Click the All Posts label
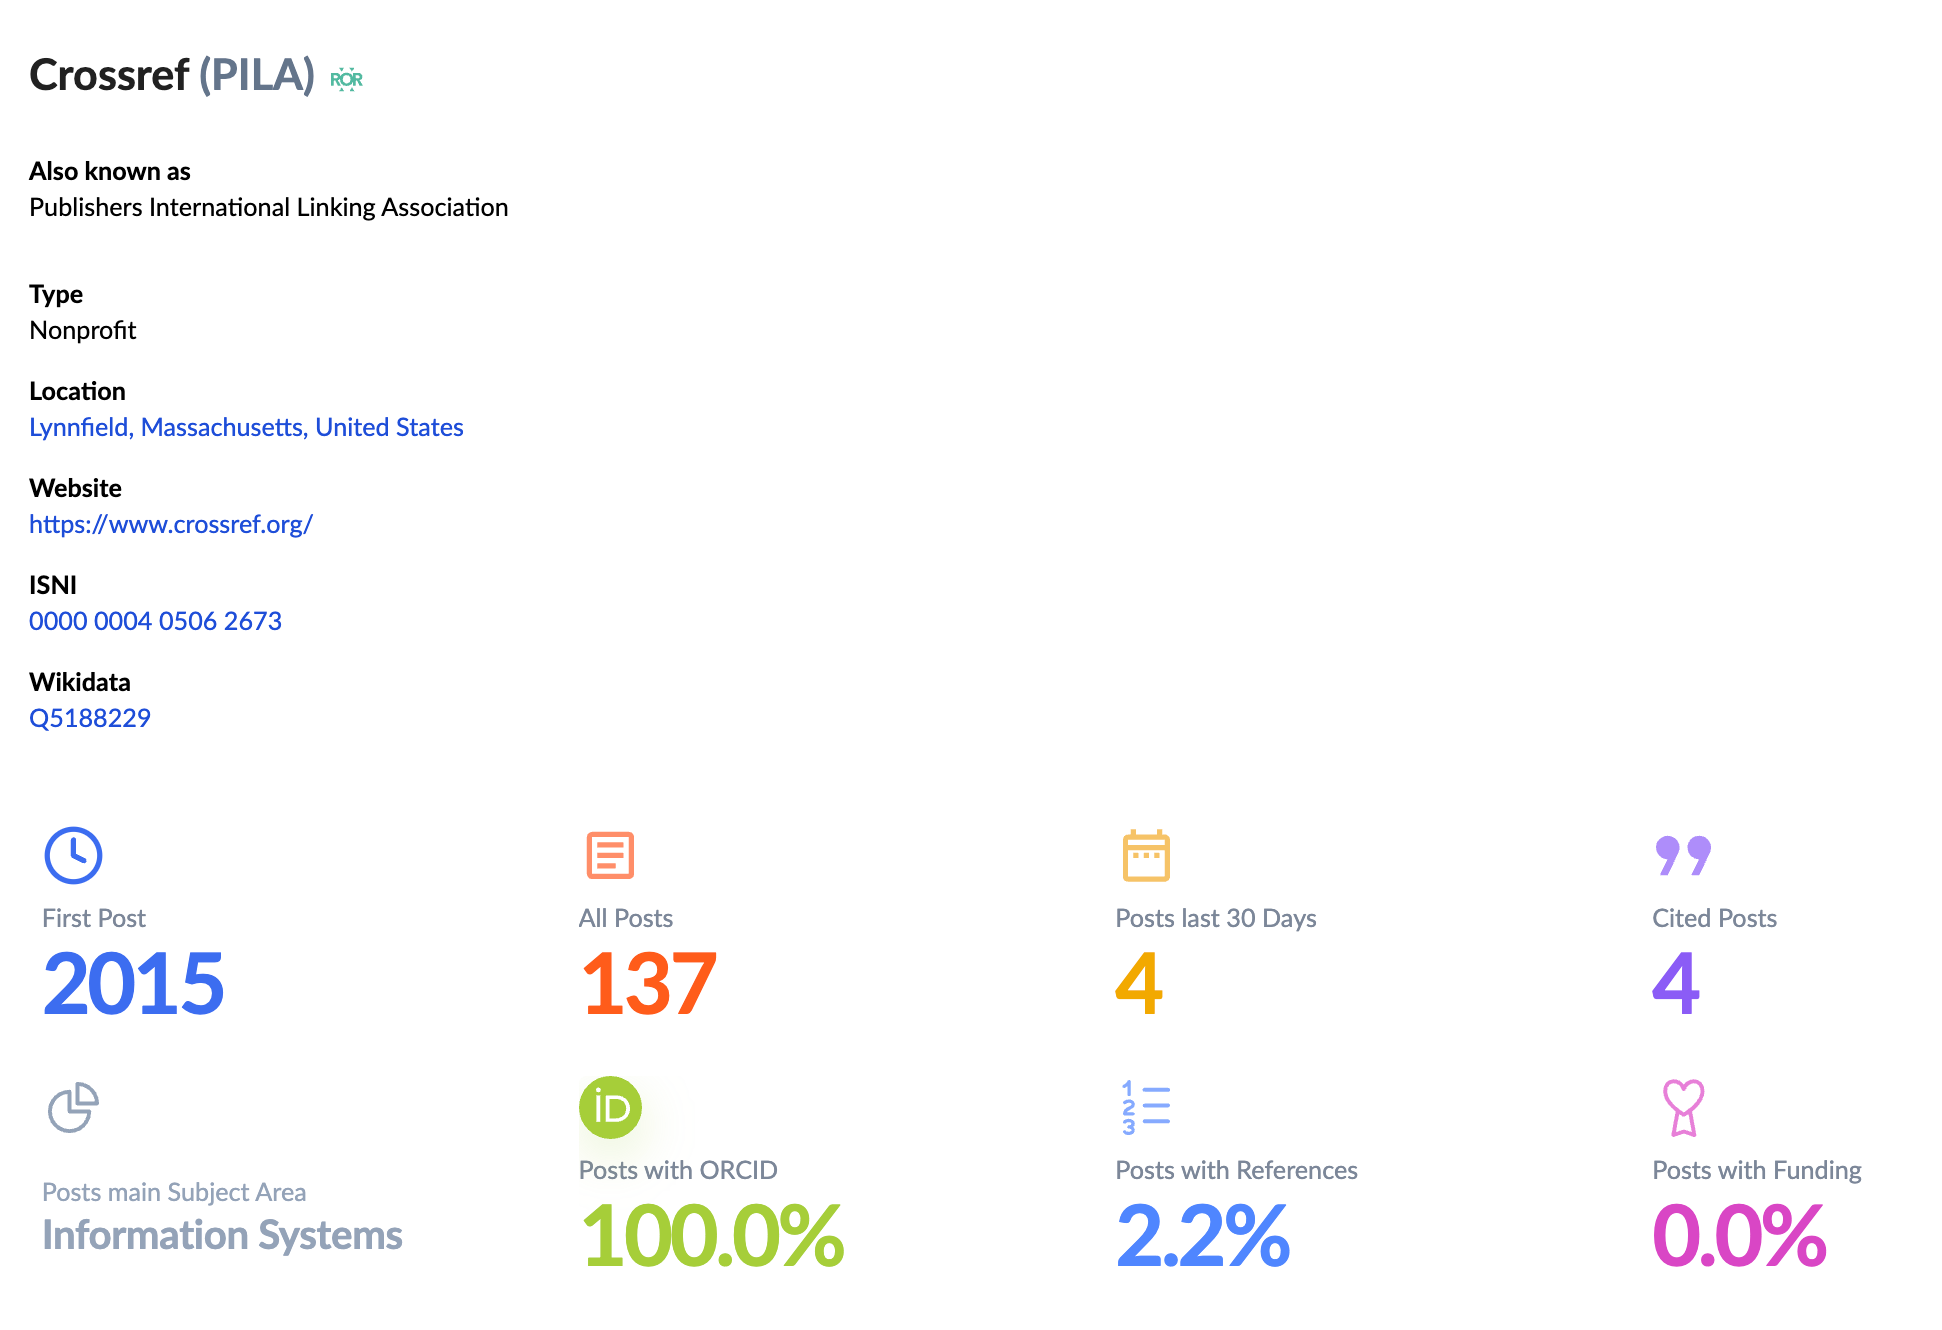Viewport: 1942px width, 1330px height. (626, 918)
